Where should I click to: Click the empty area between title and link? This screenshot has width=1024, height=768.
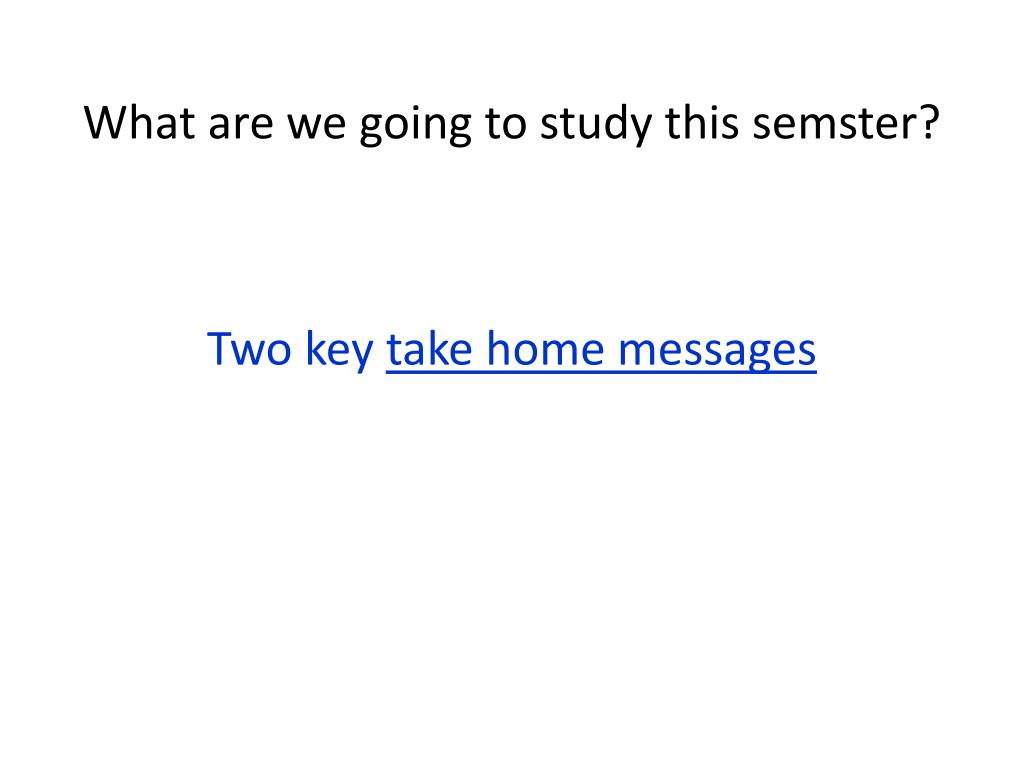pyautogui.click(x=511, y=235)
